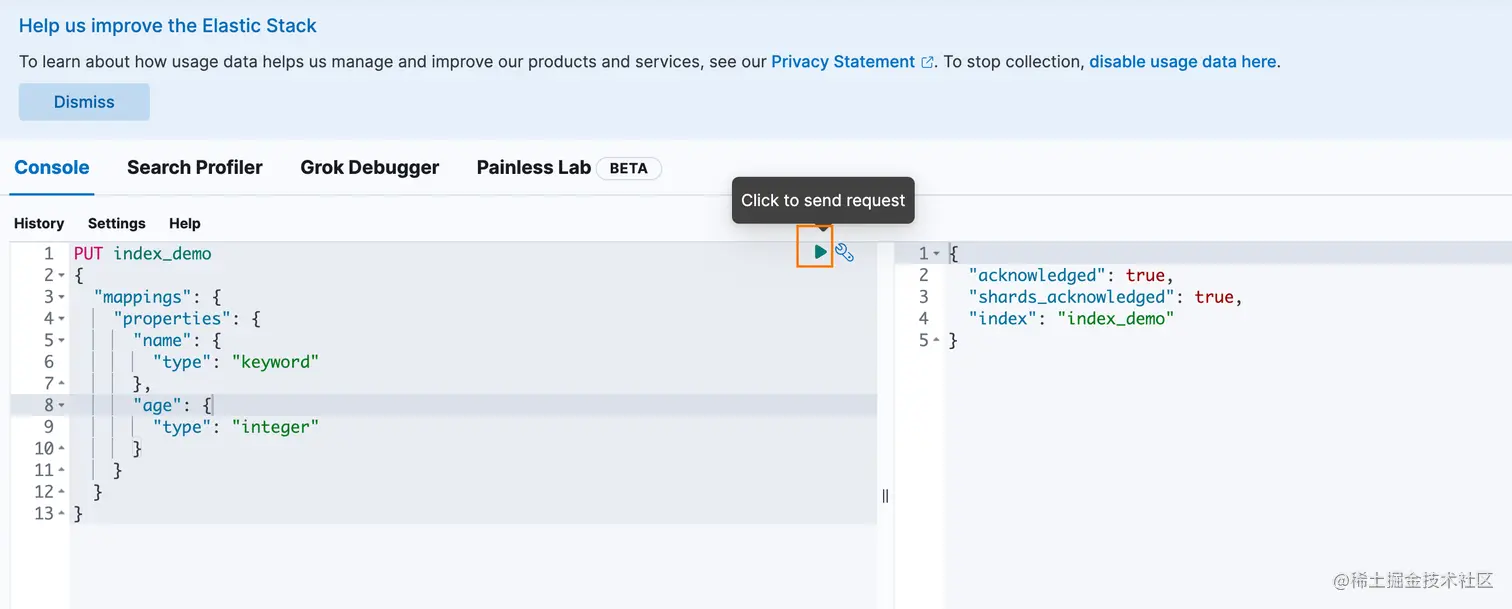
Task: Collapse the "properties" block on line 4
Action: click(61, 319)
